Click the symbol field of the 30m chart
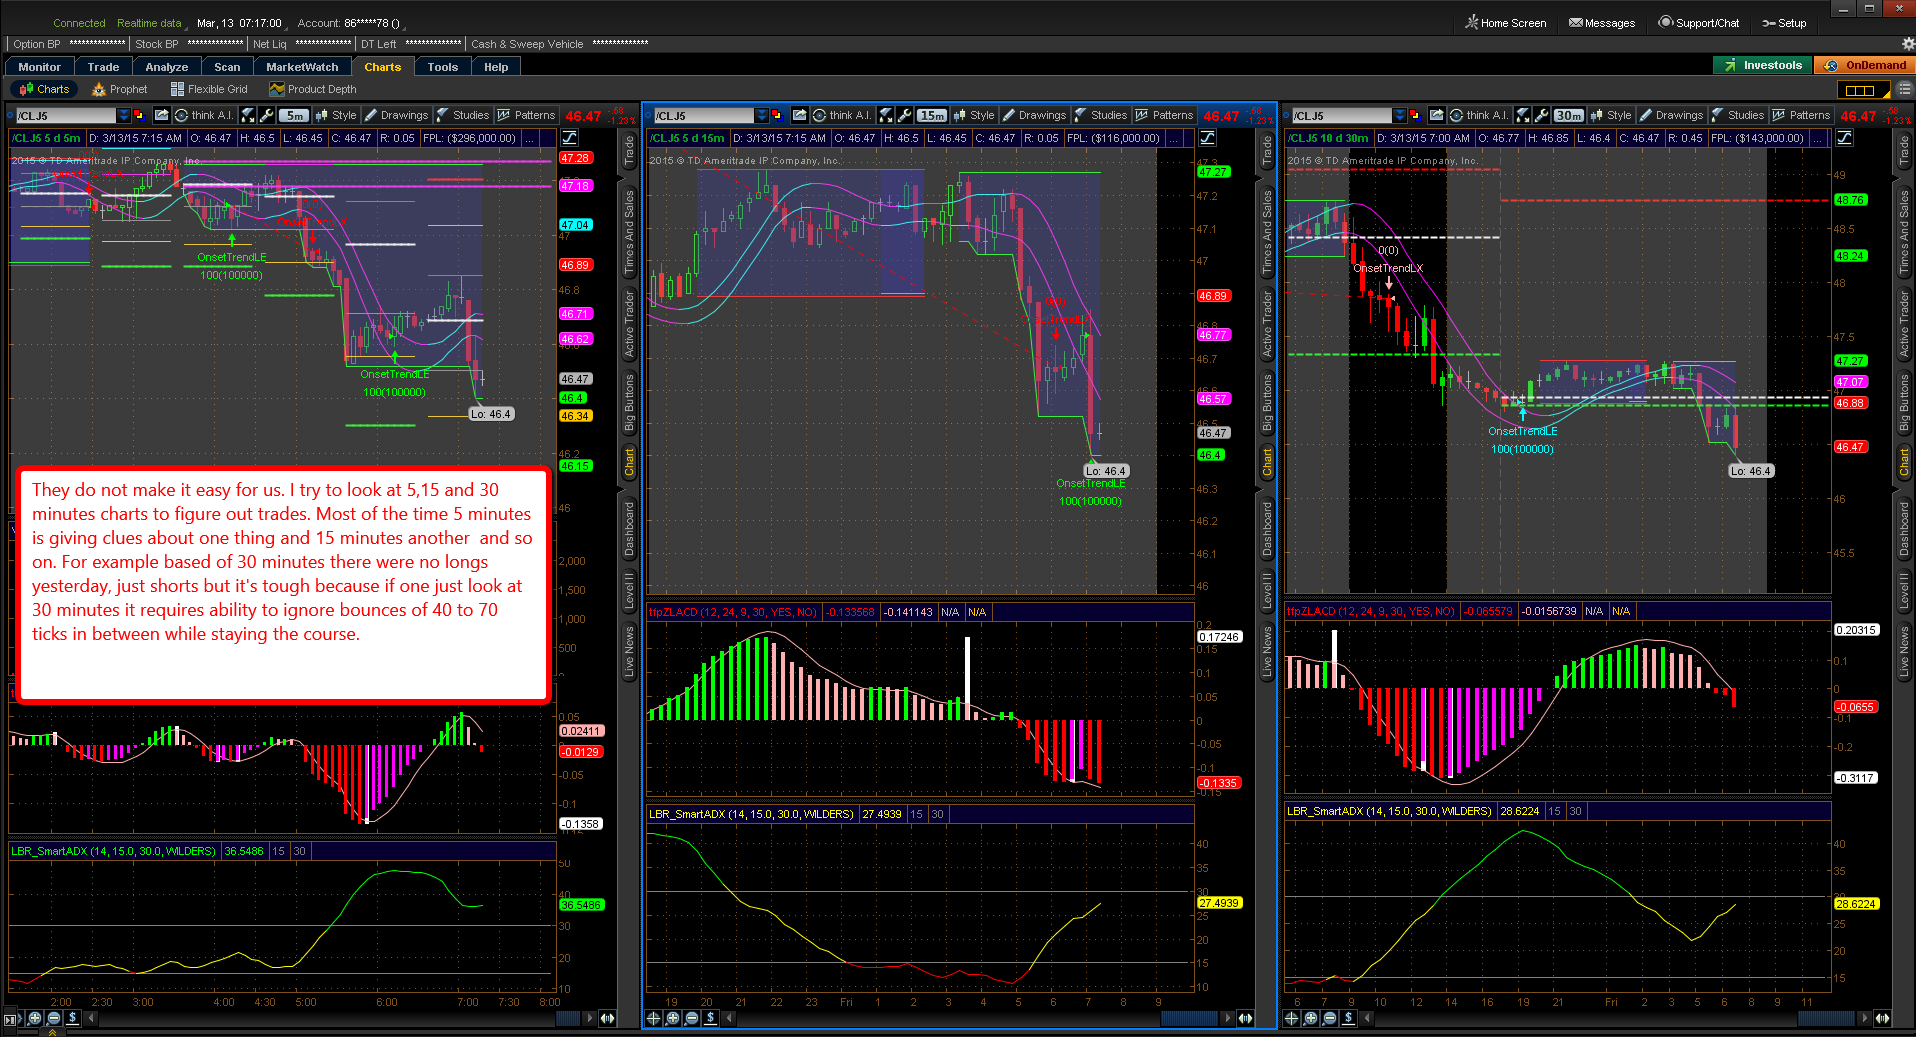This screenshot has height=1037, width=1916. (x=1342, y=116)
